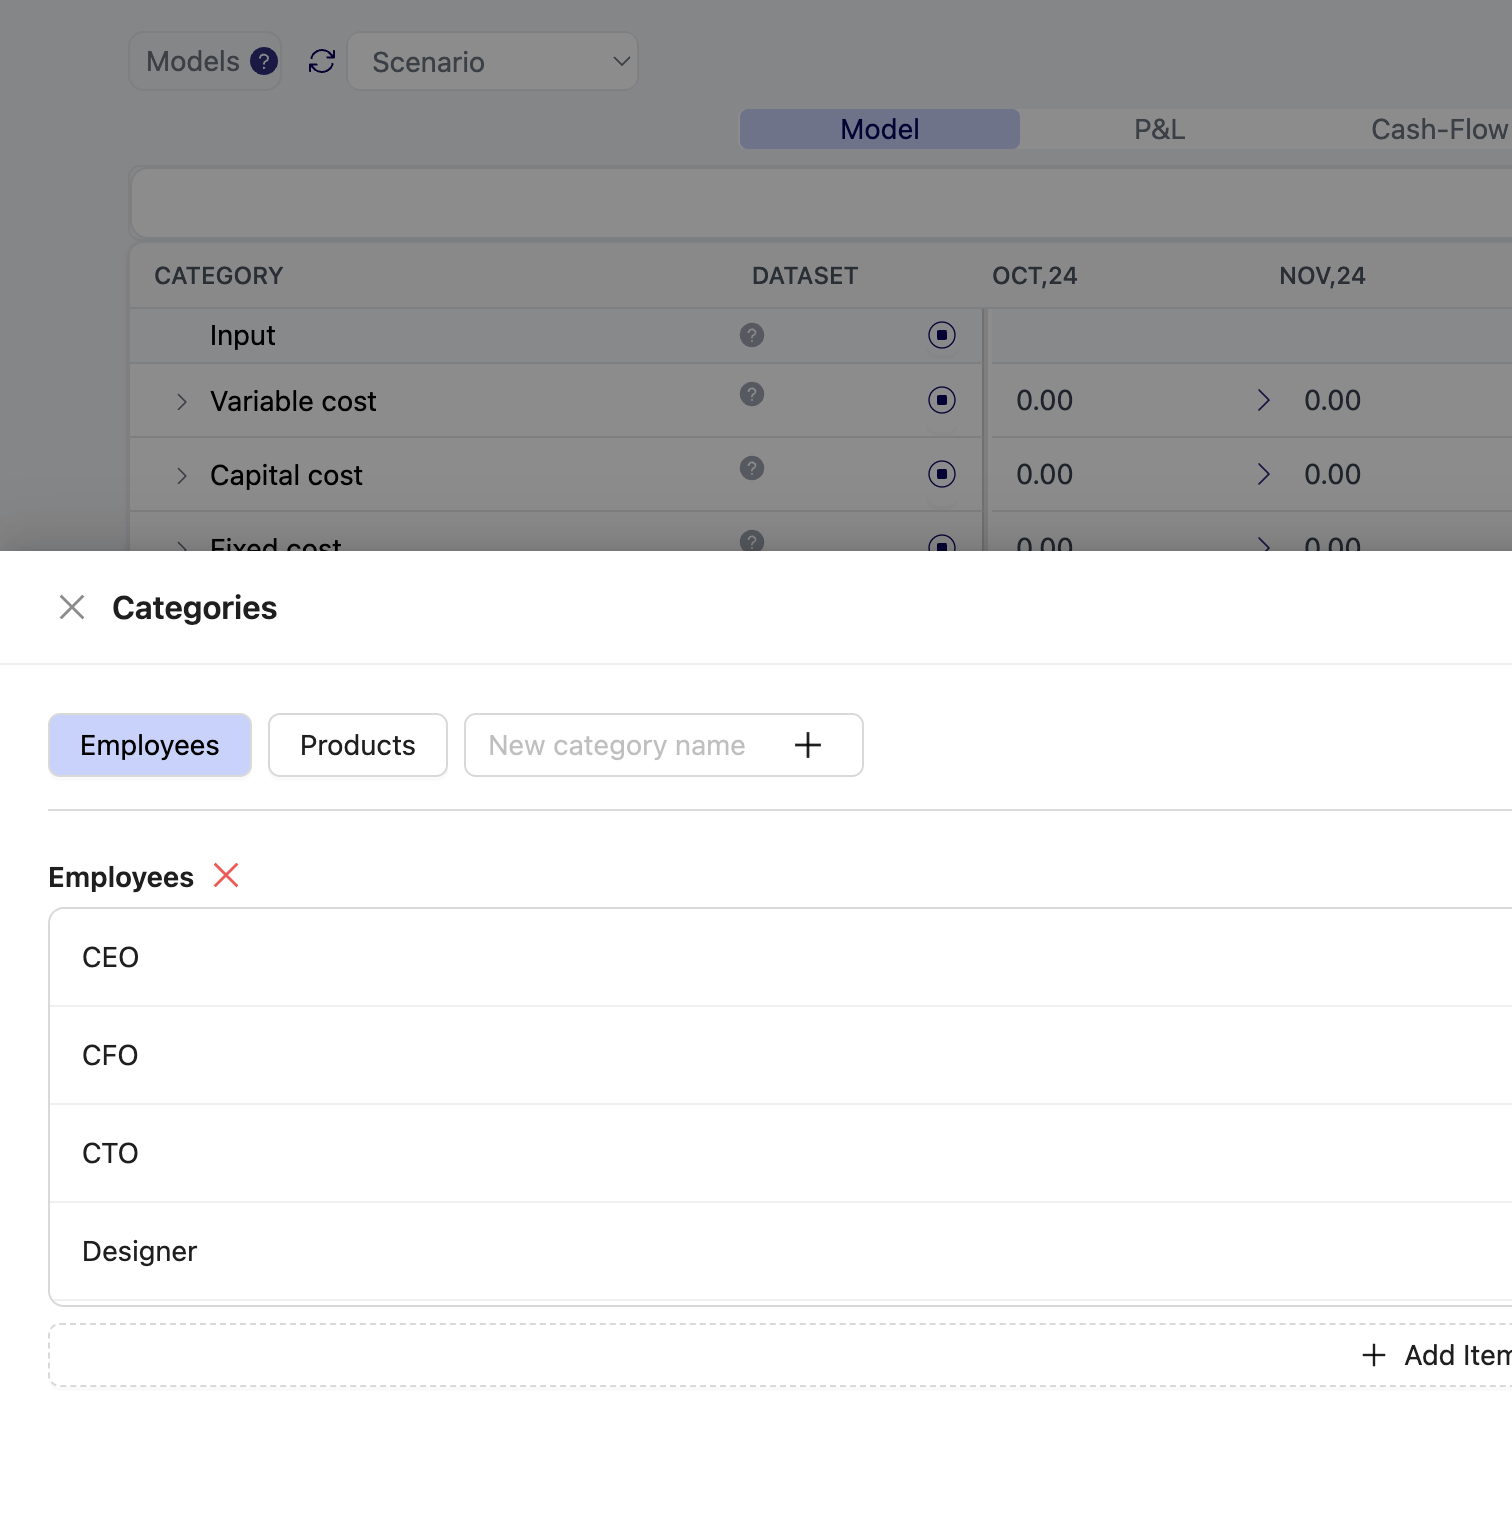
Task: Select Capital cost NOV,24 value 0.00
Action: click(x=1332, y=474)
